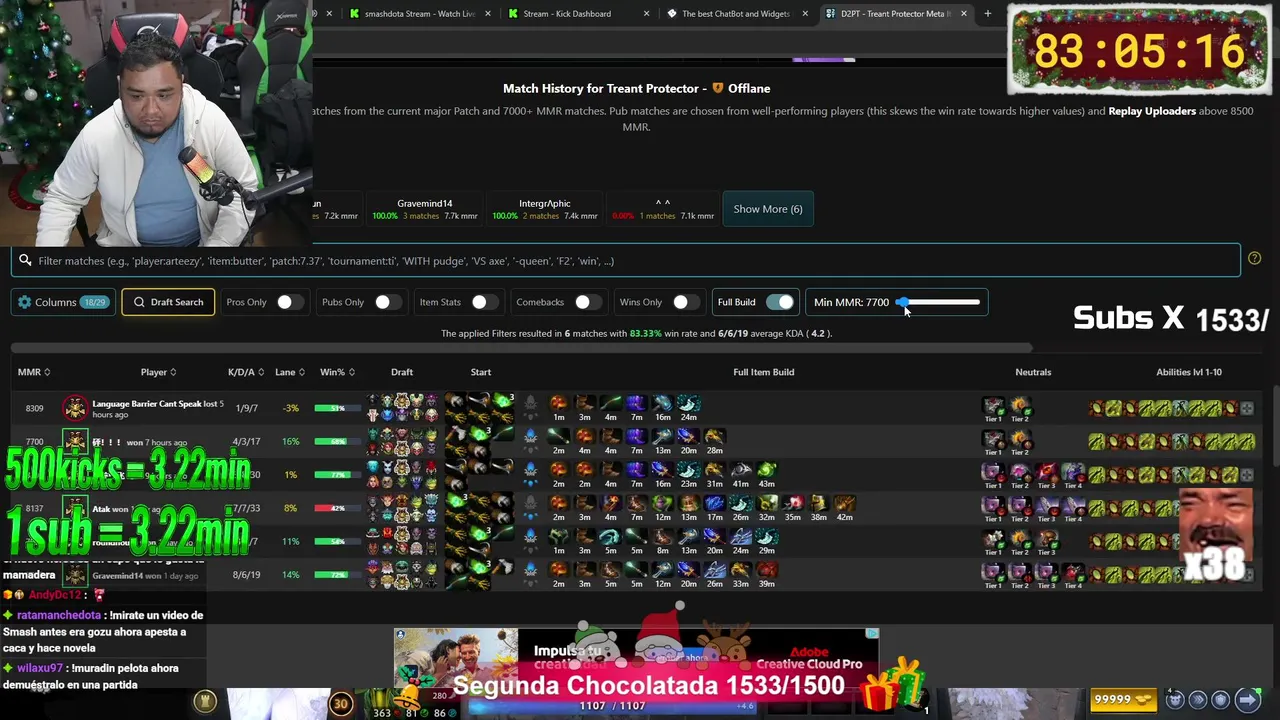Click the Show More (6) button

[x=768, y=209]
